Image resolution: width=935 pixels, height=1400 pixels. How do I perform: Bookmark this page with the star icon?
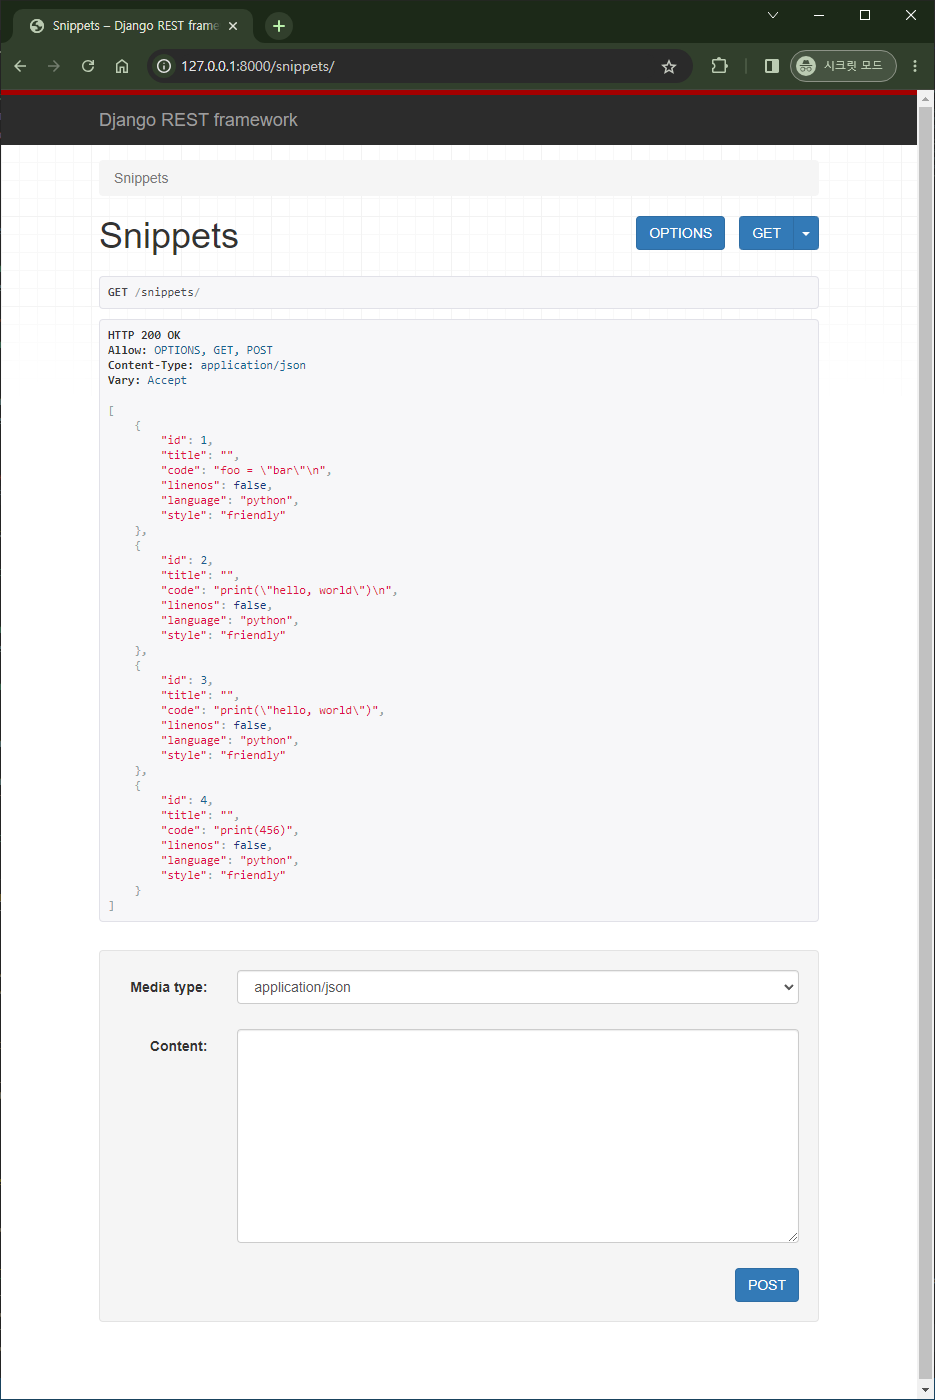(669, 66)
